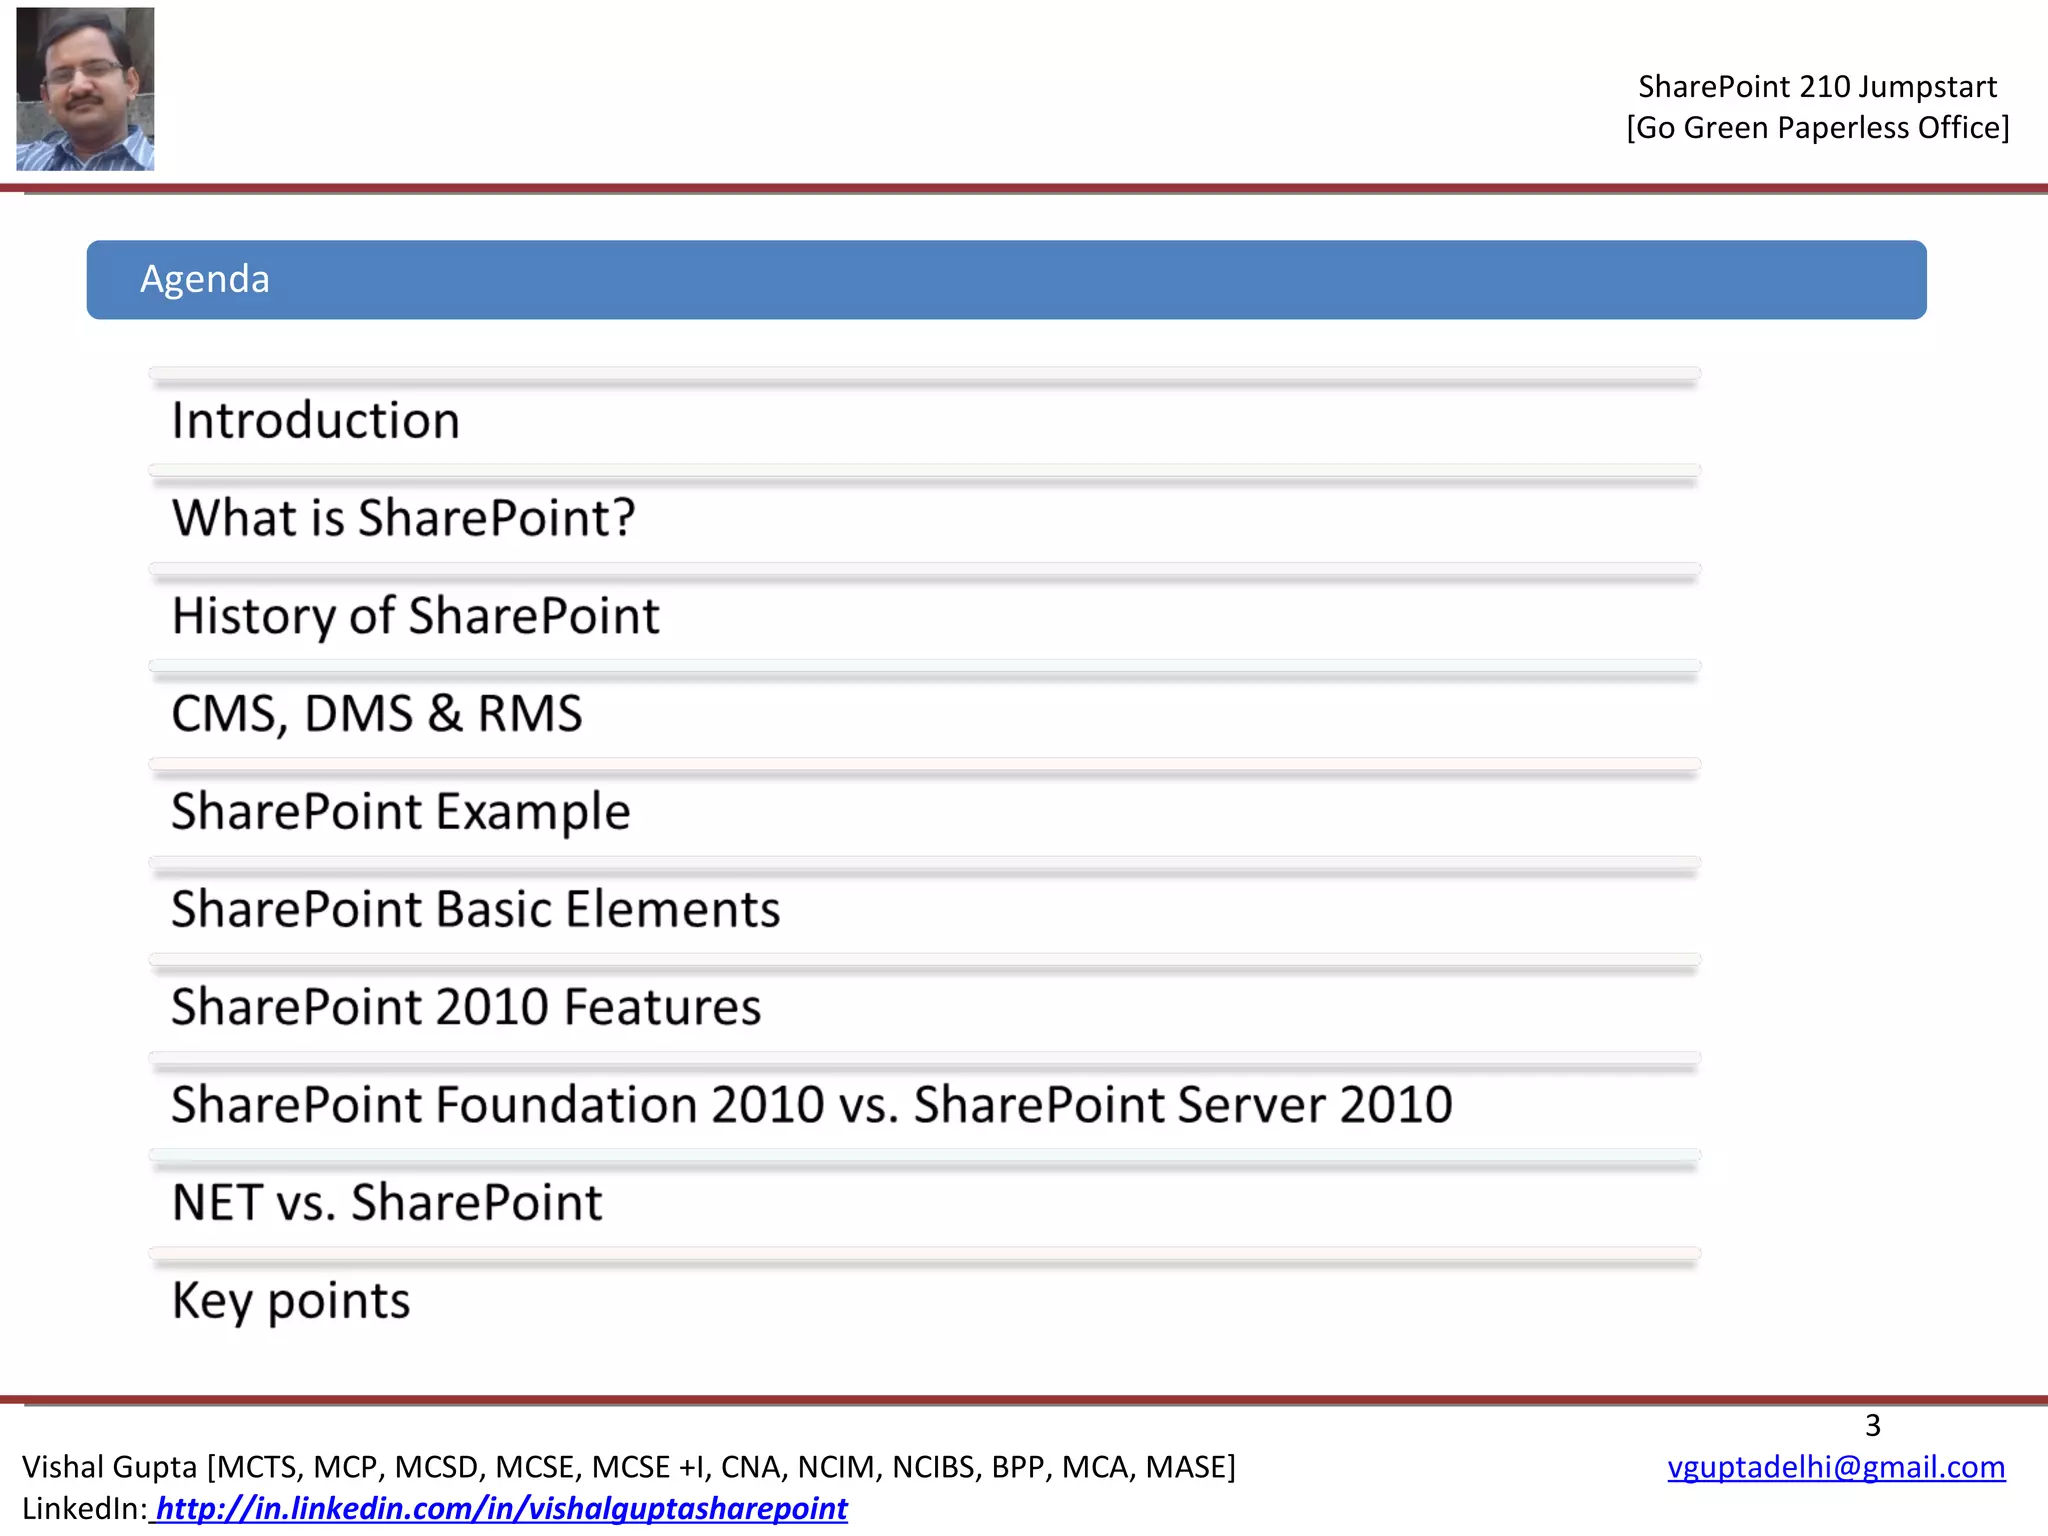Screen dimensions: 2048x1536
Task: Select the Agenda title bar
Action: (x=1006, y=280)
